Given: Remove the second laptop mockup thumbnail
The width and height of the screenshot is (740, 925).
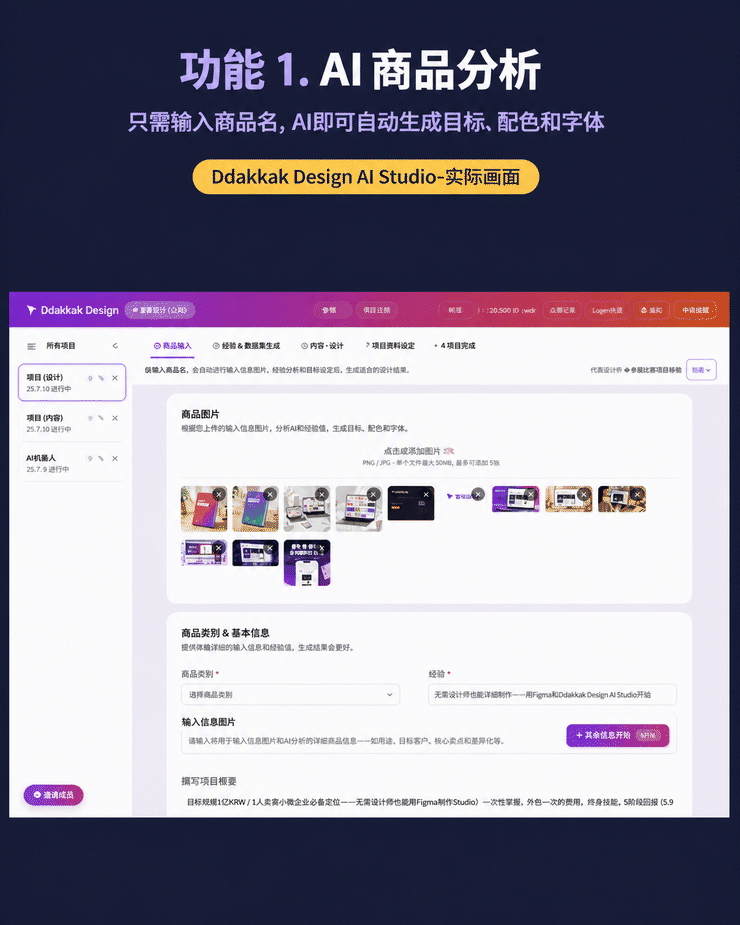Looking at the screenshot, I should pos(374,494).
